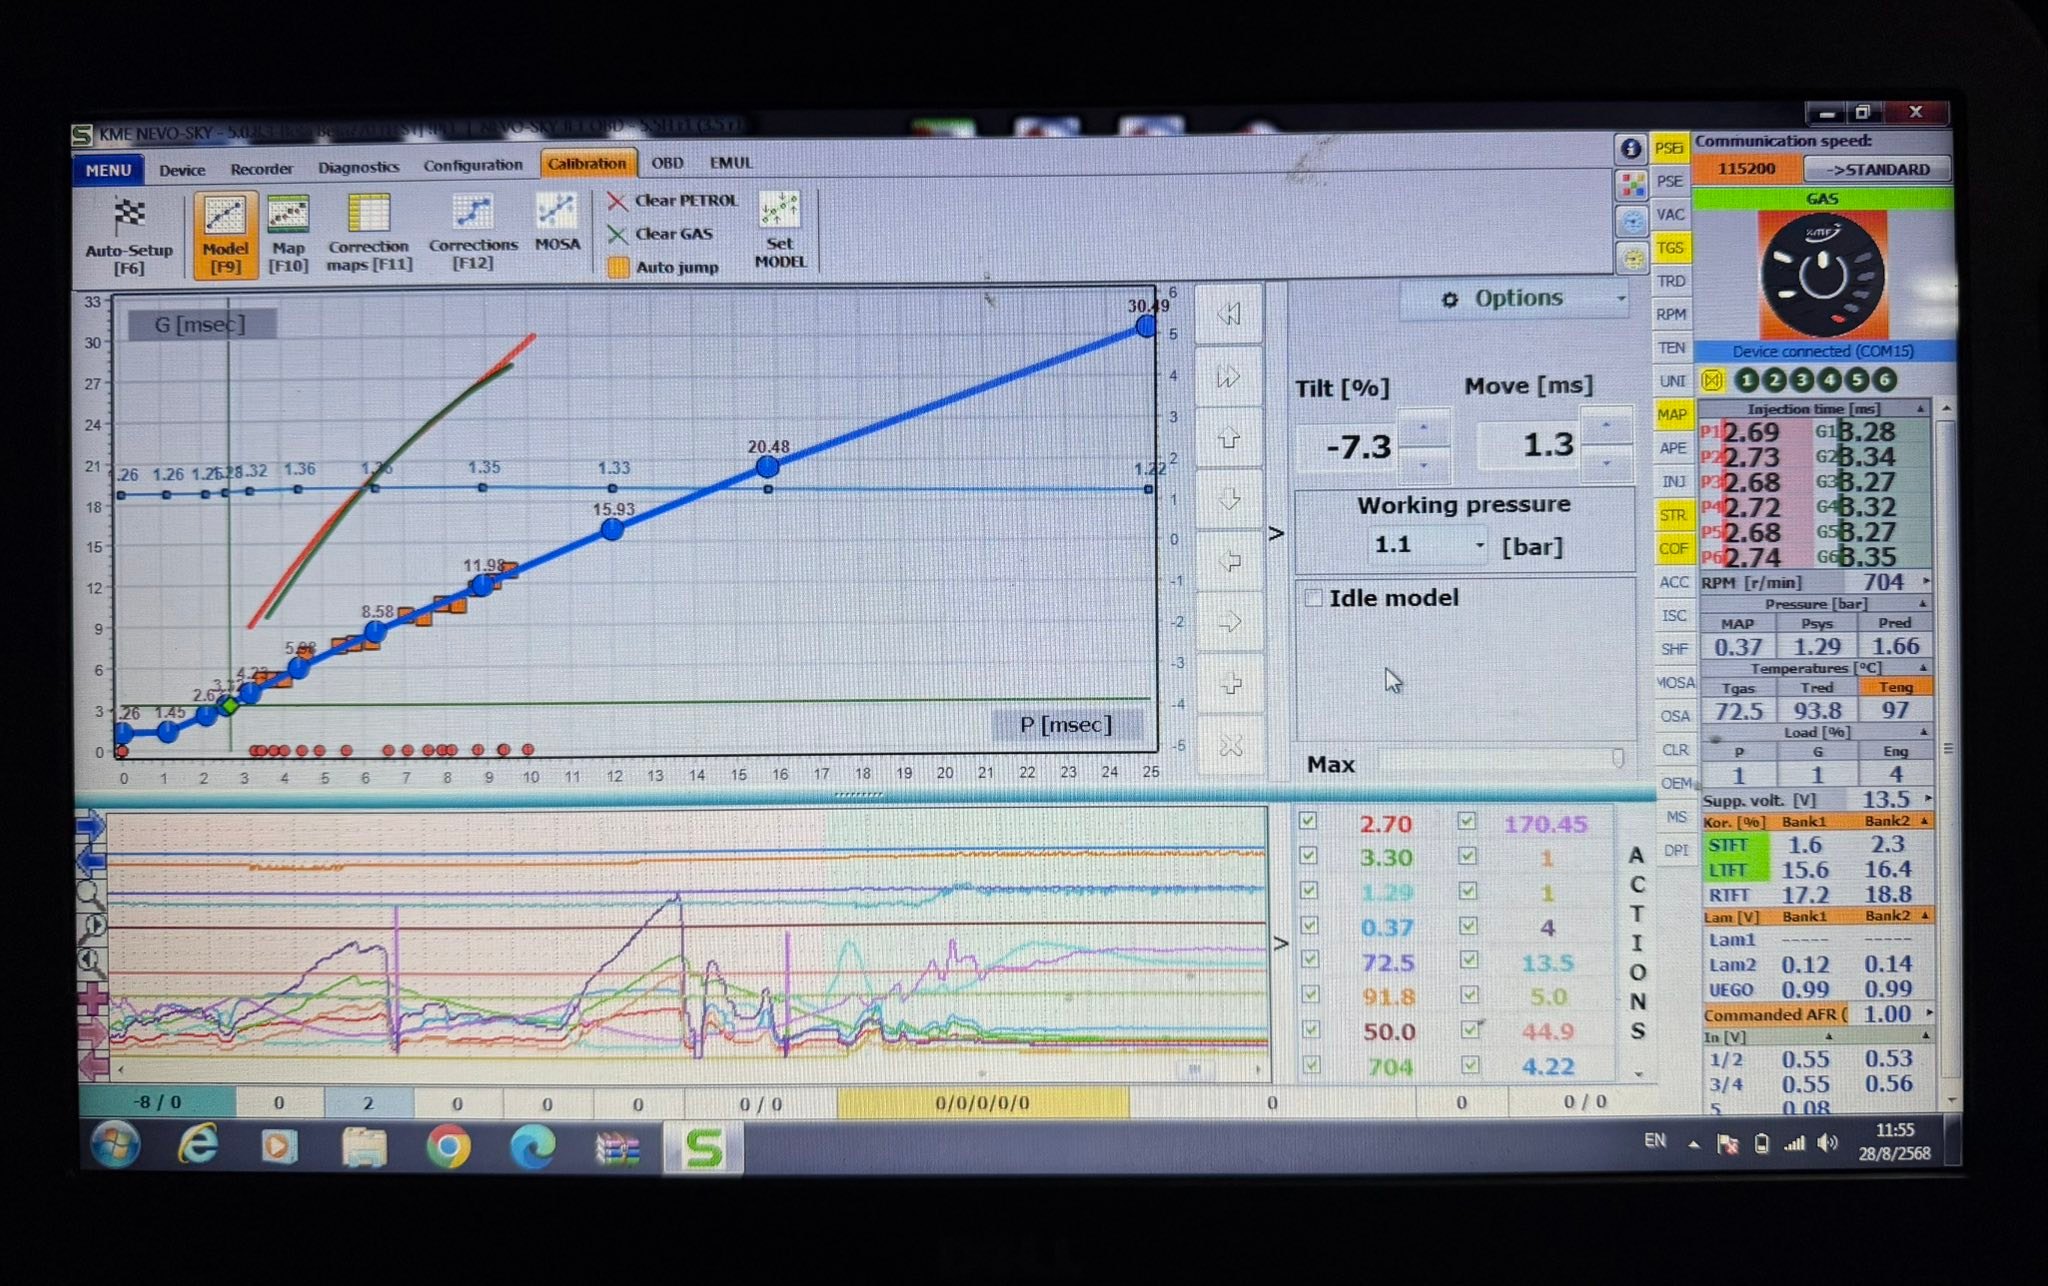Click the TGS side button

(1670, 247)
